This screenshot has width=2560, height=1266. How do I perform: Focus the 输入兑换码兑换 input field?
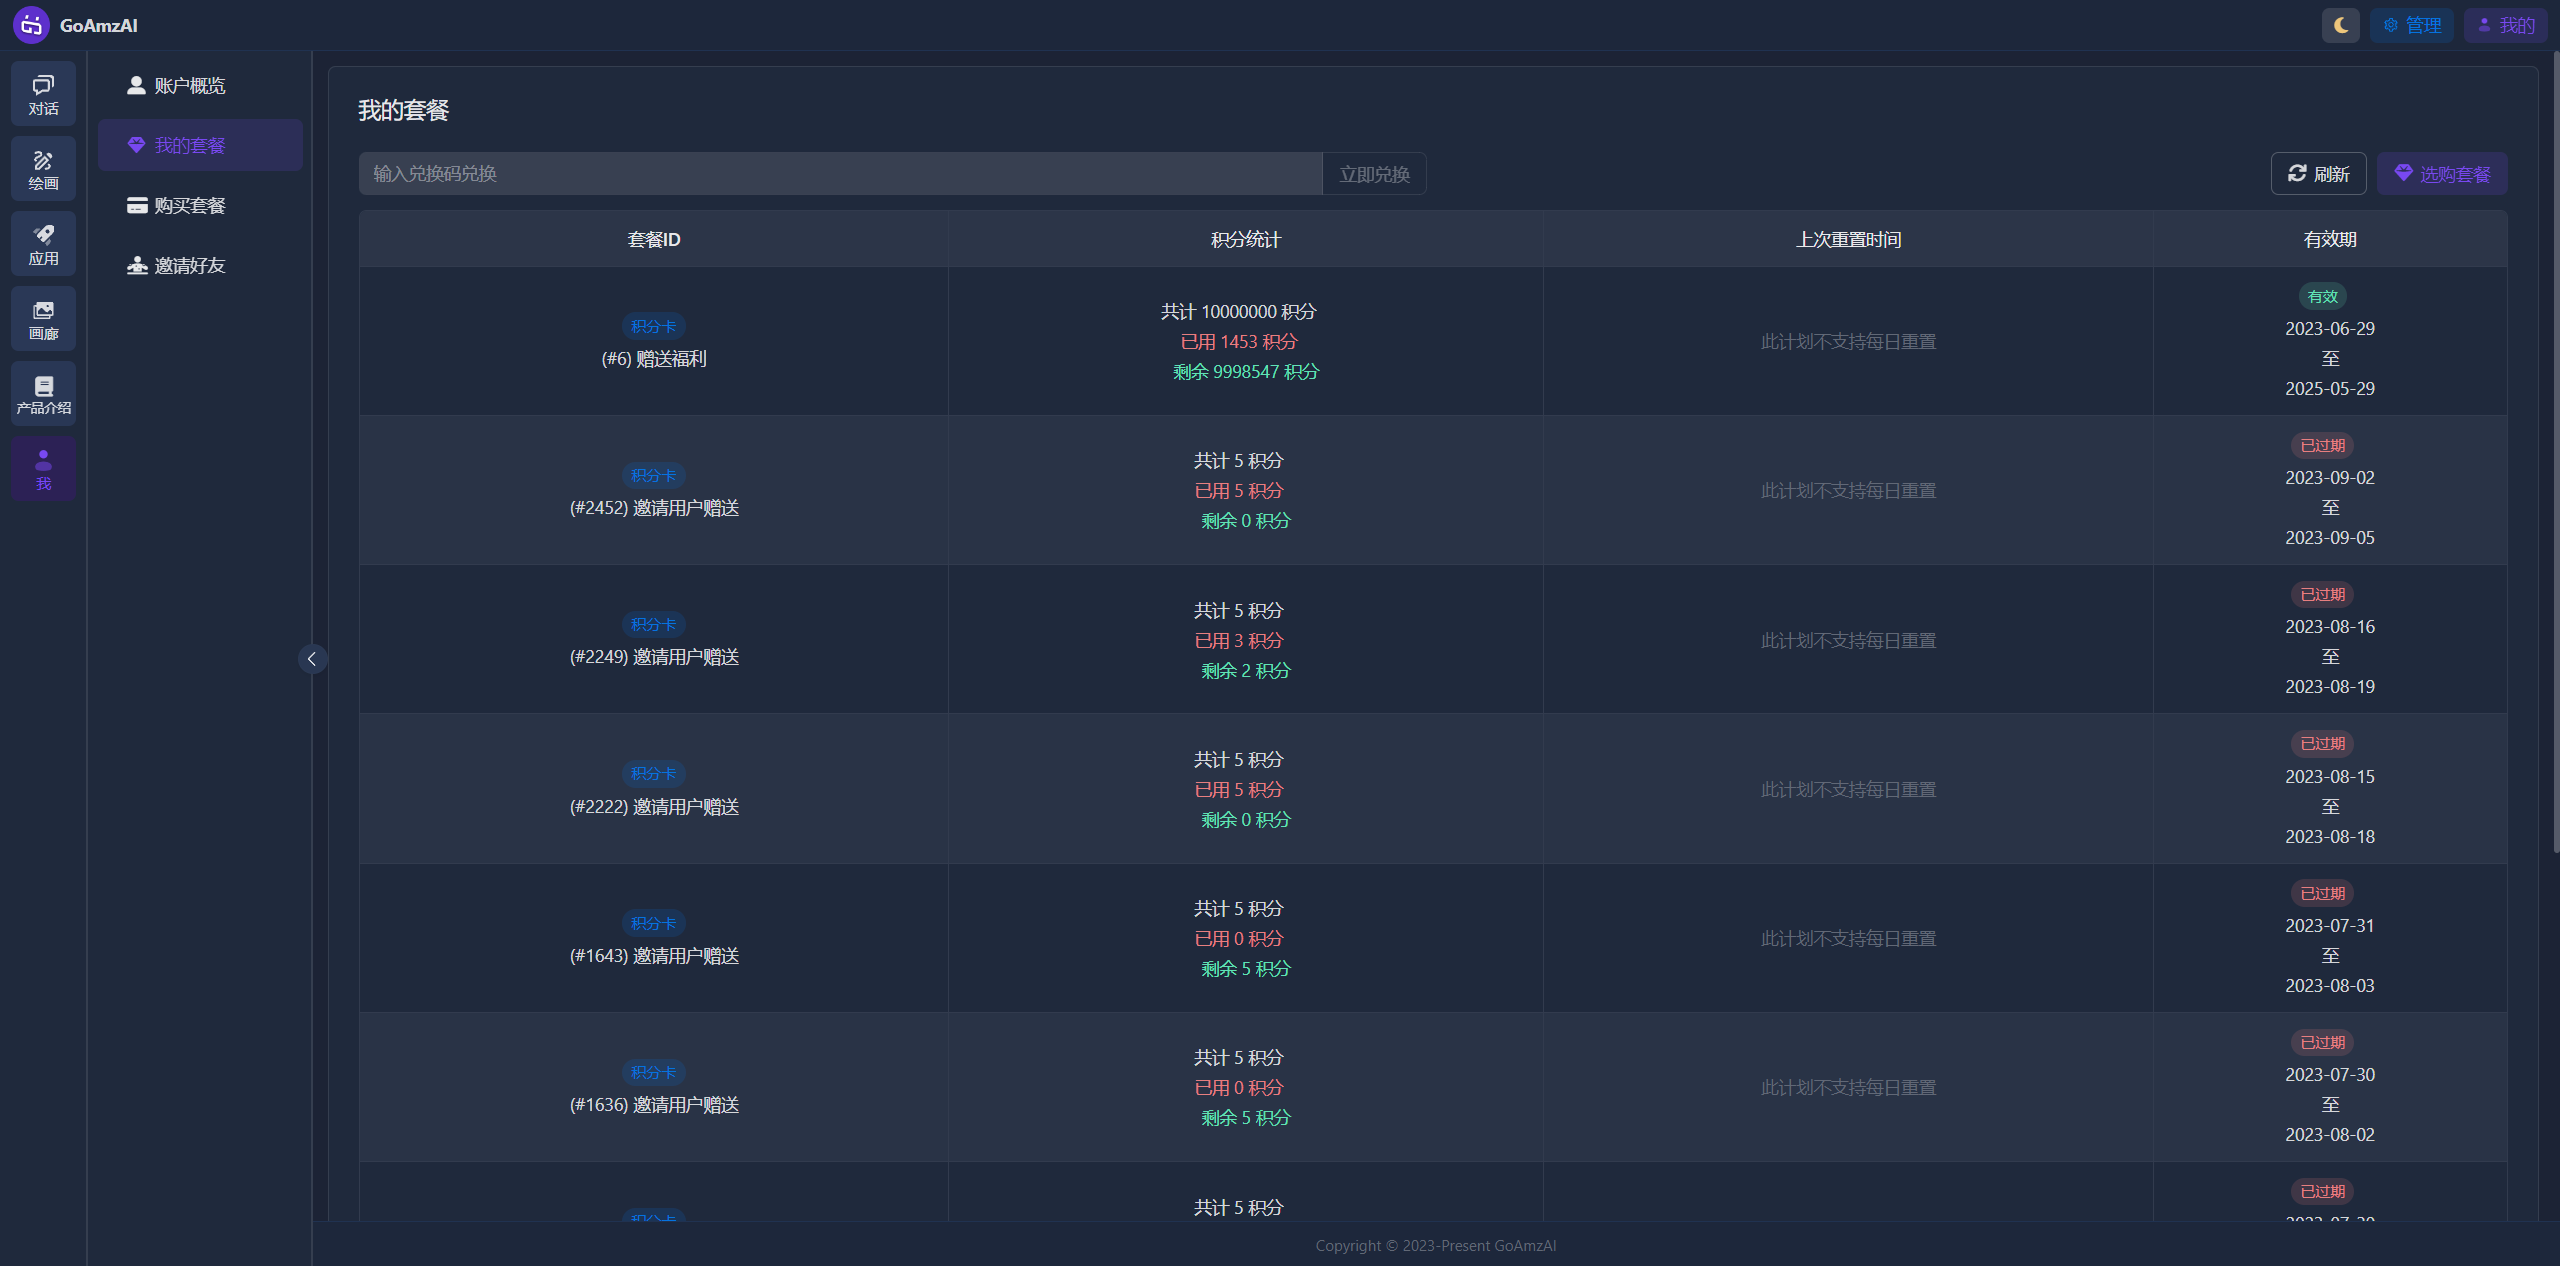click(x=840, y=174)
